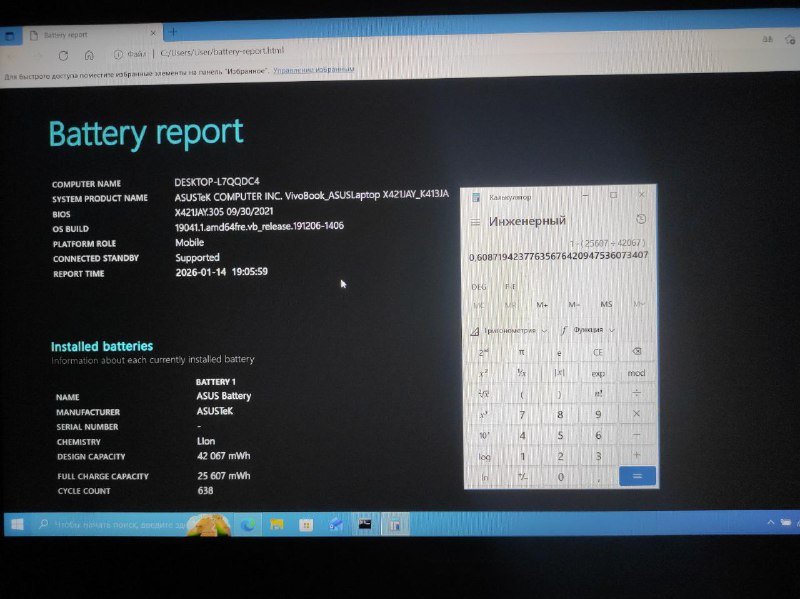
Task: Toggle the 2nd function key
Action: 484,352
